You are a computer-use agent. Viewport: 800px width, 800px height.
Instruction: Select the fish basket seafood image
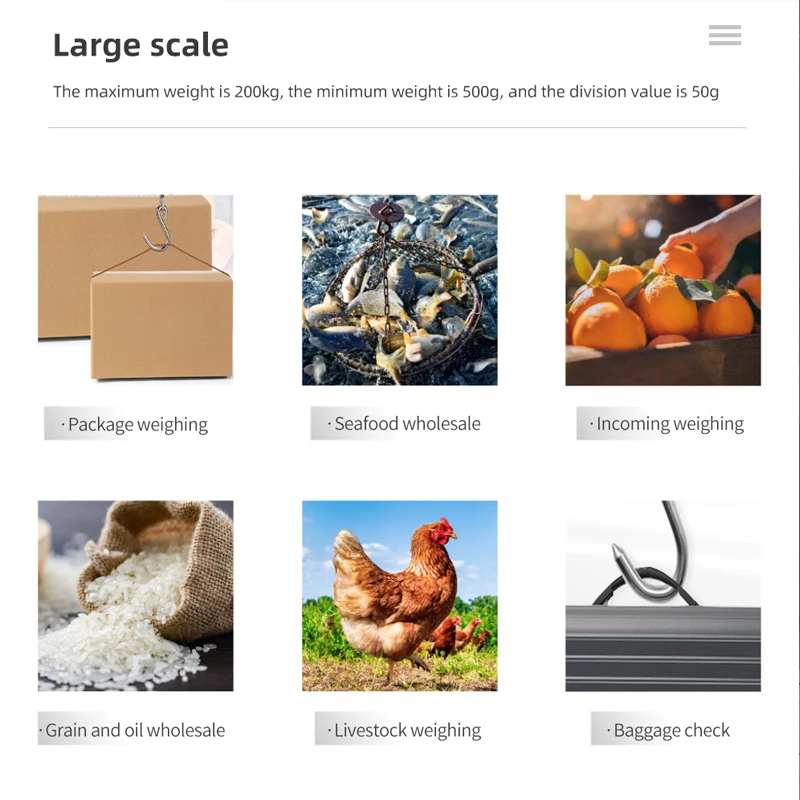[399, 290]
